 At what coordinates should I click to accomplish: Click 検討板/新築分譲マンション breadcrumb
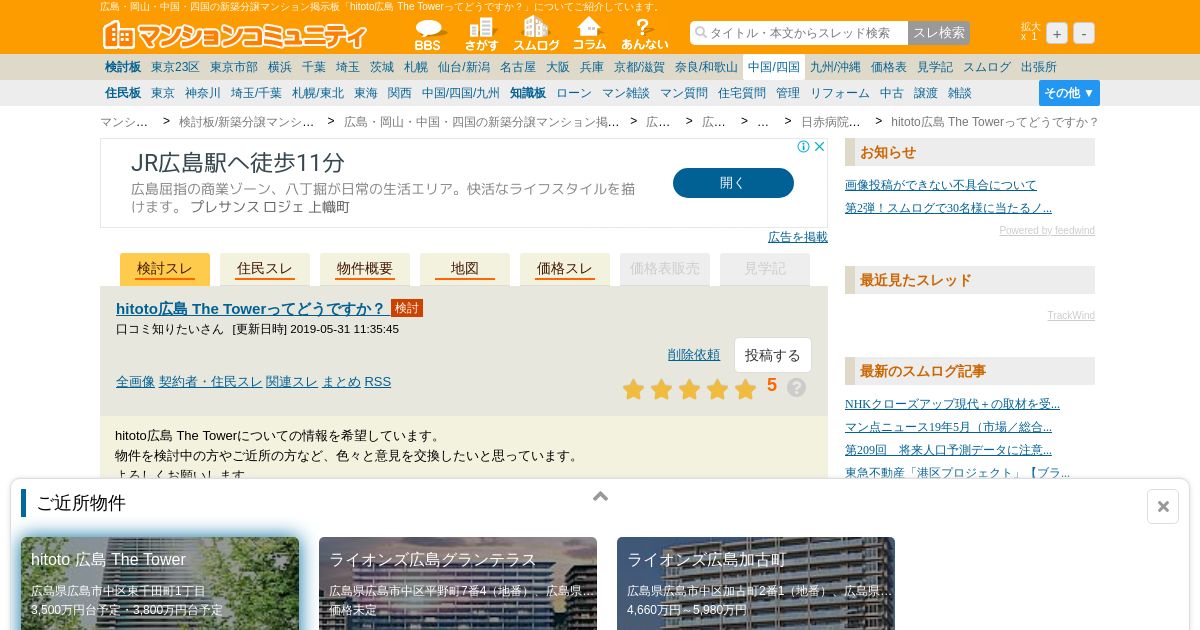[x=246, y=122]
